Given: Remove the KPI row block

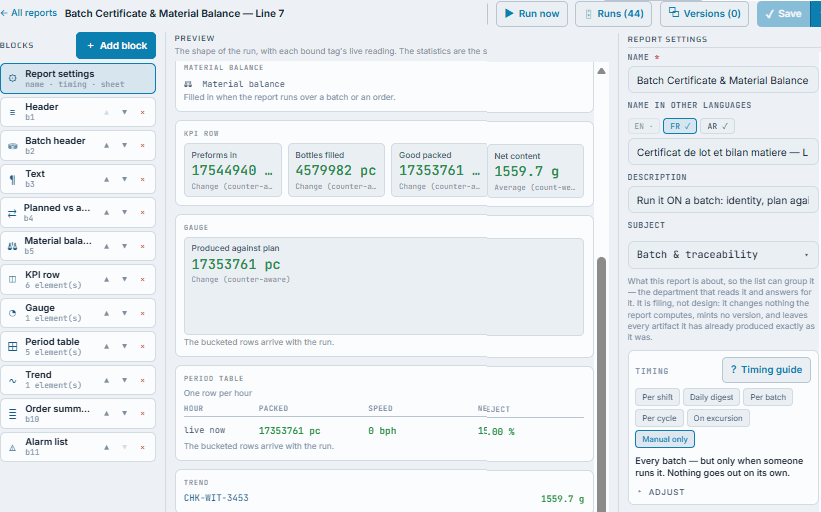Looking at the screenshot, I should click(142, 280).
